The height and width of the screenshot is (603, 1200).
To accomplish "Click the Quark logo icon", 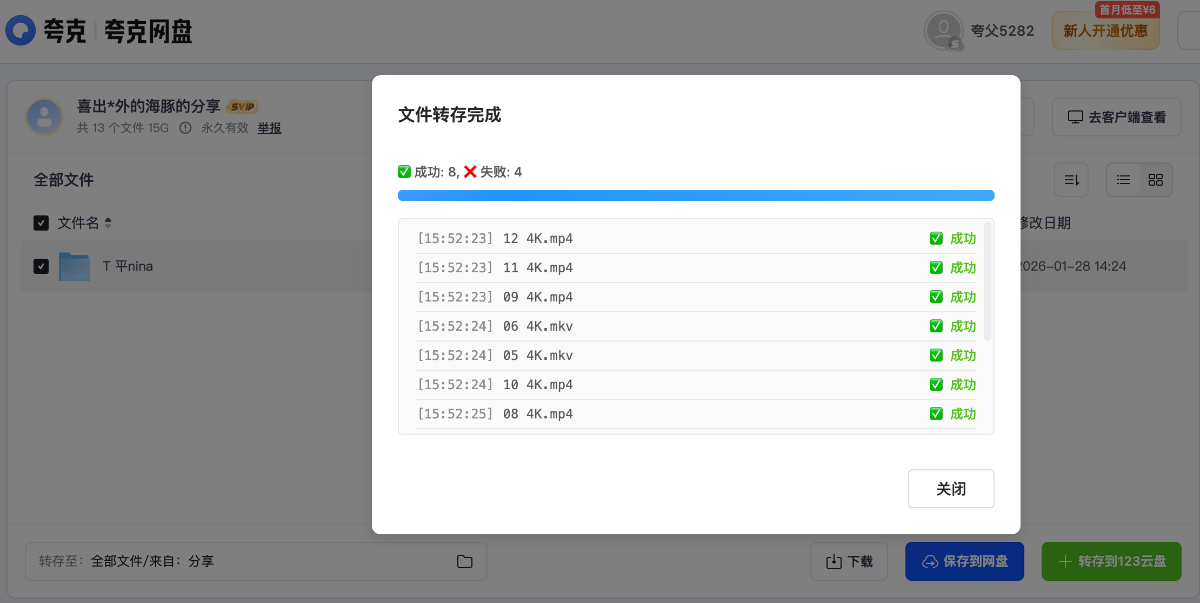I will (x=22, y=30).
